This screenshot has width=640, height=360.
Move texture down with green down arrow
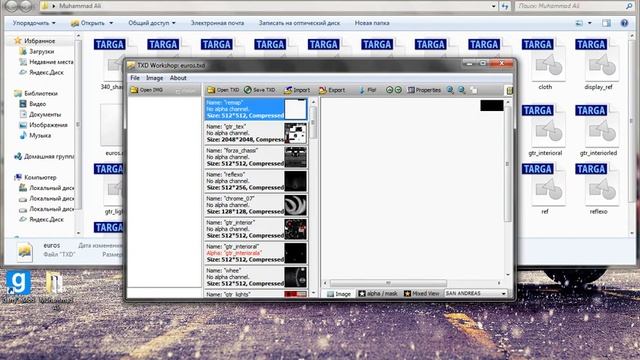(x=398, y=90)
